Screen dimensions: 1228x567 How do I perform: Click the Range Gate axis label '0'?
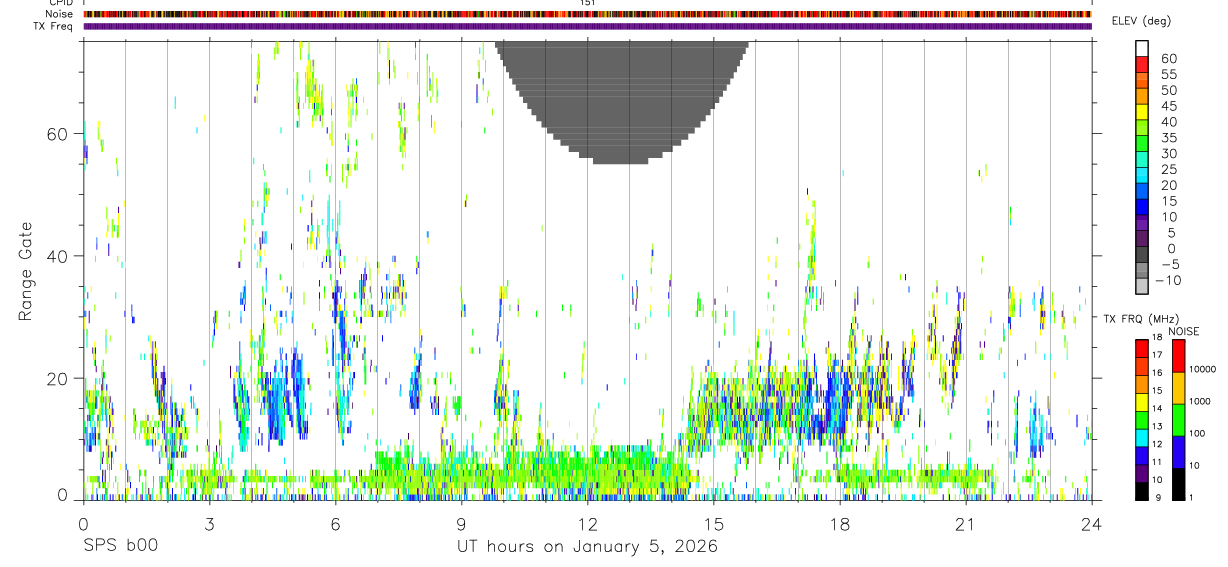click(x=63, y=496)
